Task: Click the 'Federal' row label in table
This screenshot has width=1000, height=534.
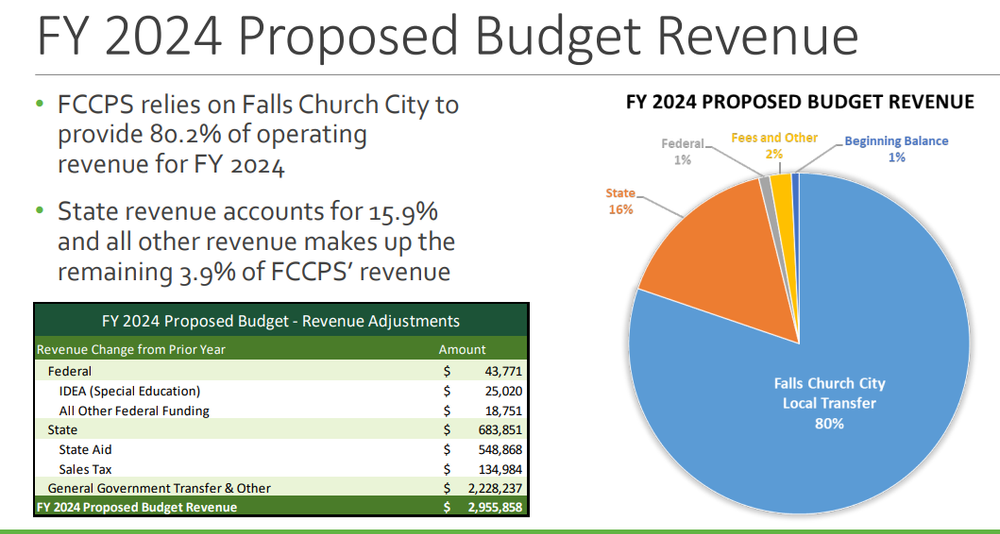Action: click(x=70, y=371)
